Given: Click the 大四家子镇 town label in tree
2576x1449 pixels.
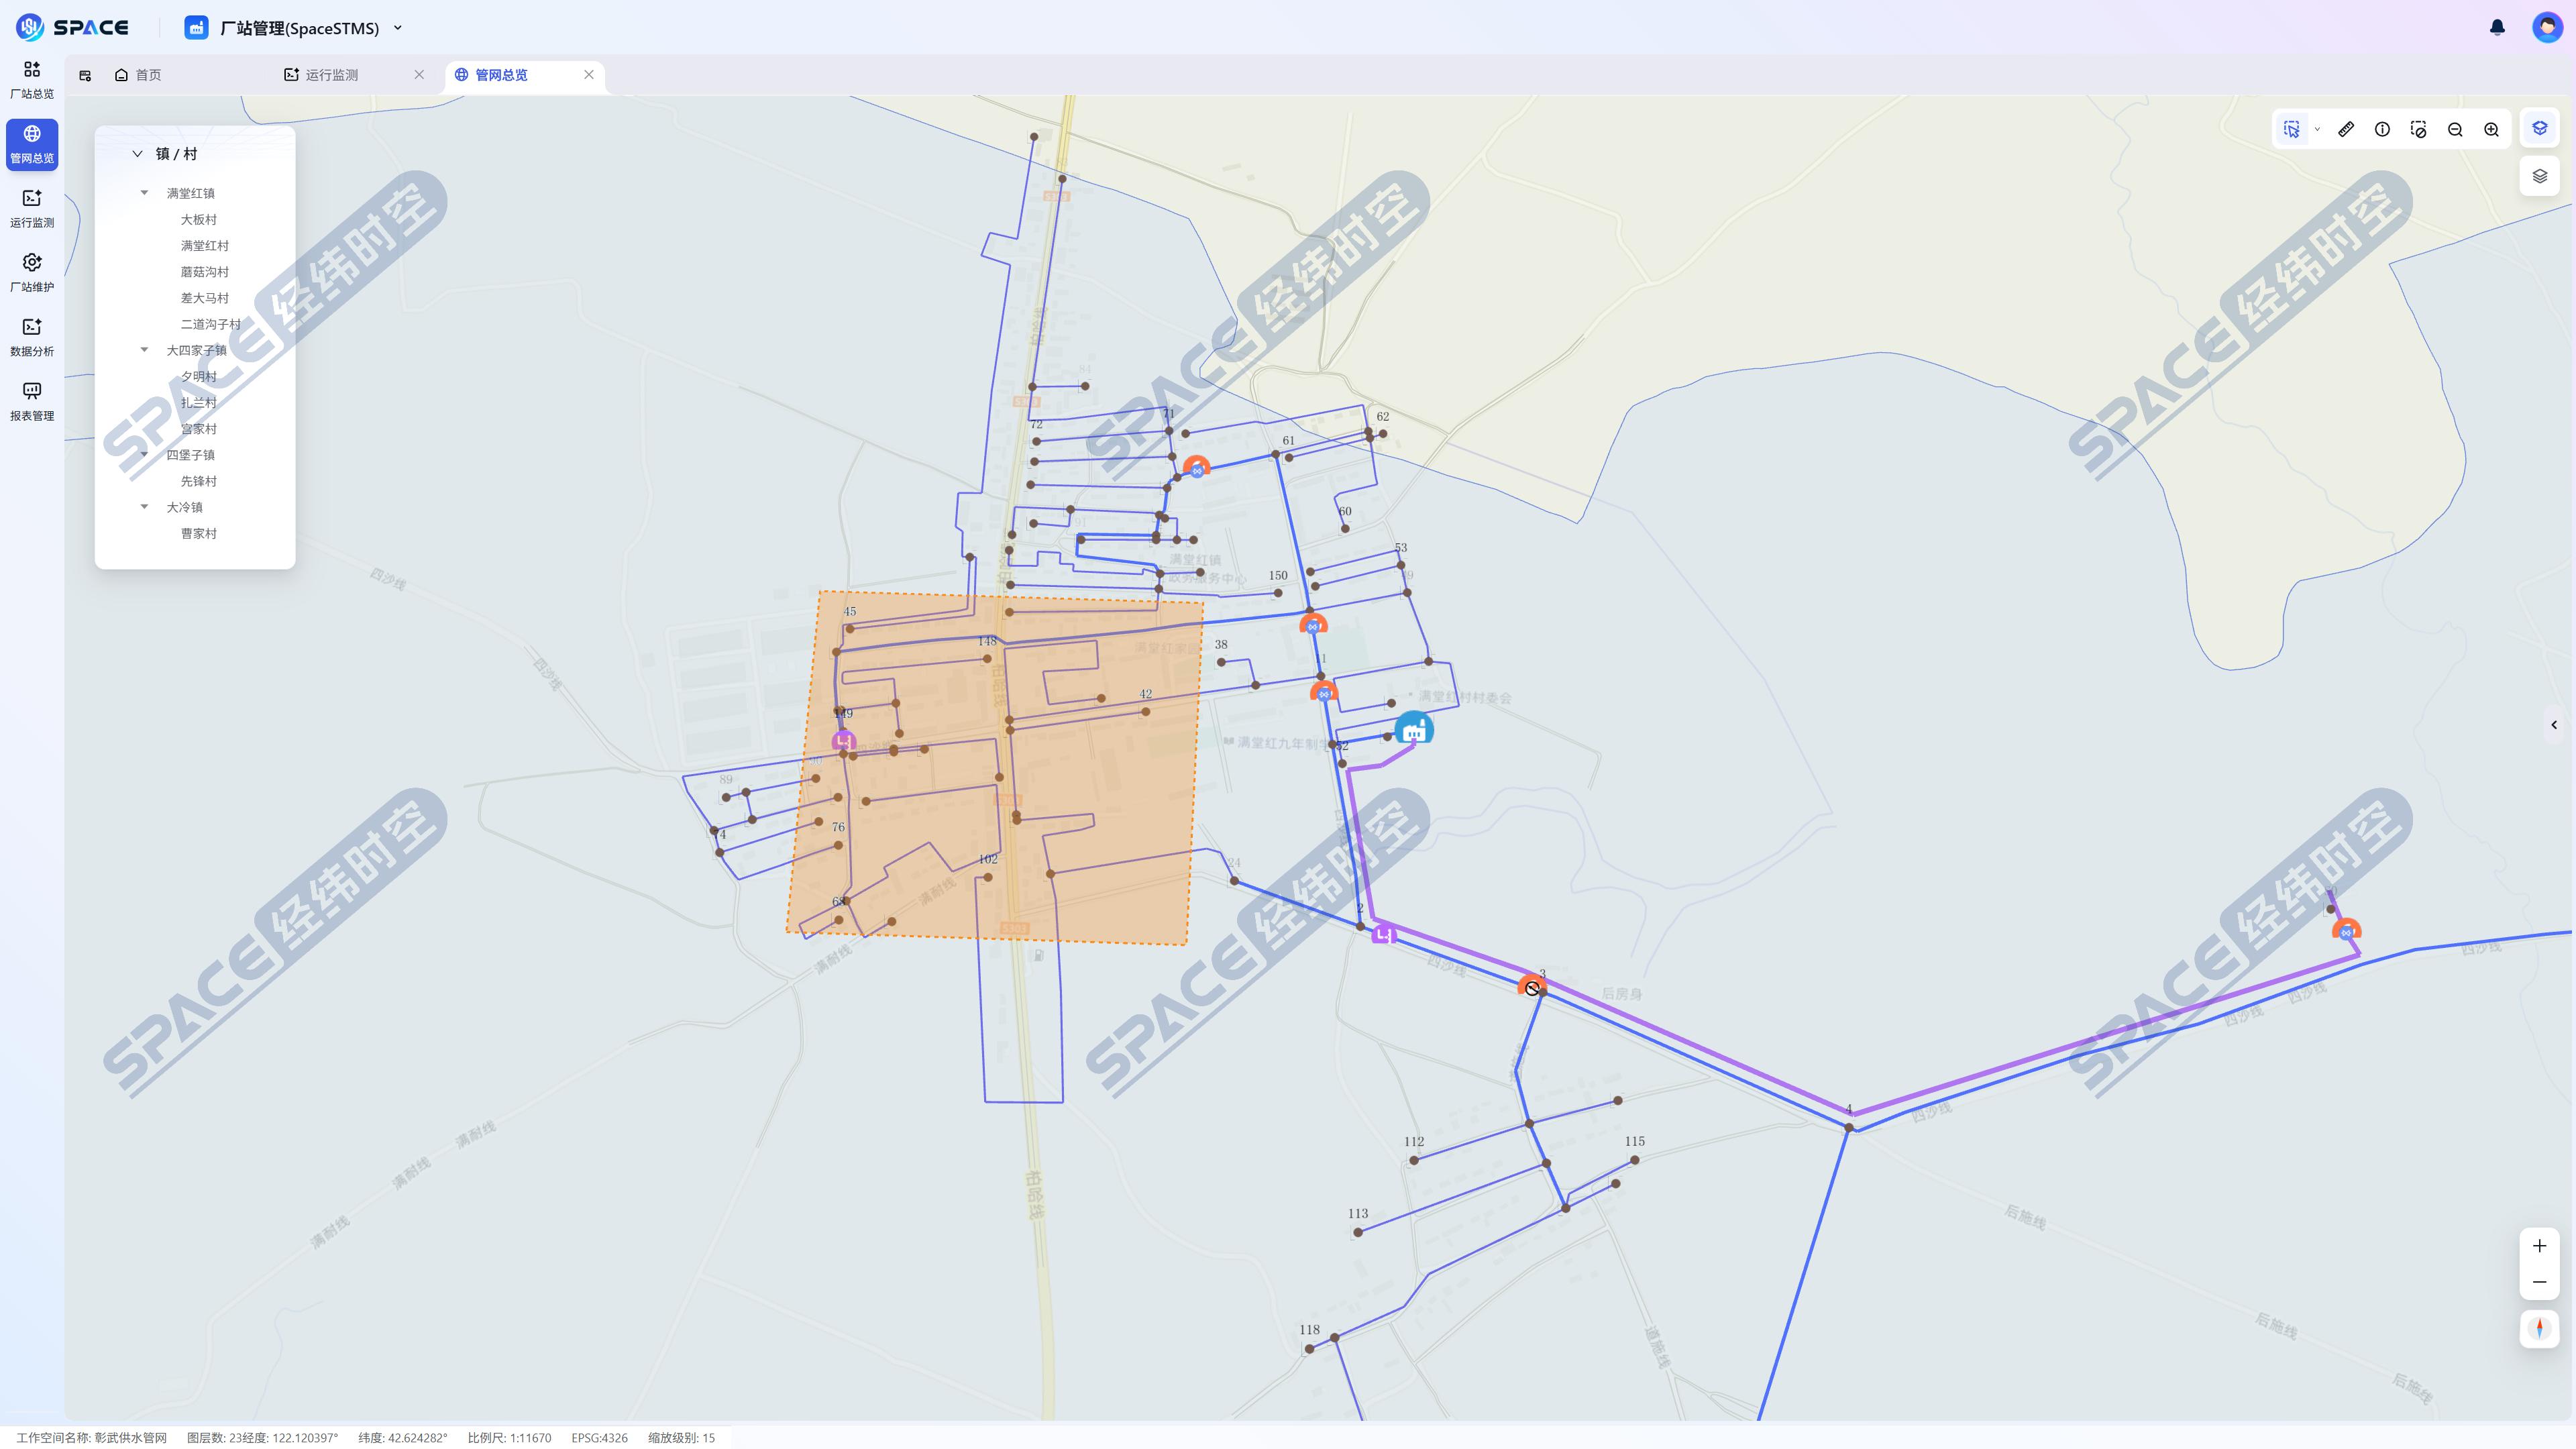Looking at the screenshot, I should (196, 350).
